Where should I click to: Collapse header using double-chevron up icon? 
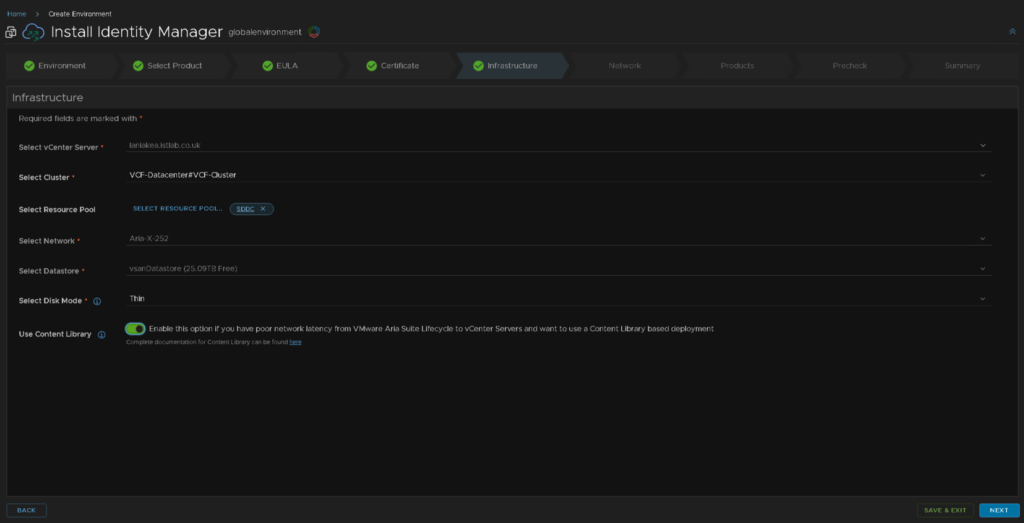click(x=1012, y=31)
